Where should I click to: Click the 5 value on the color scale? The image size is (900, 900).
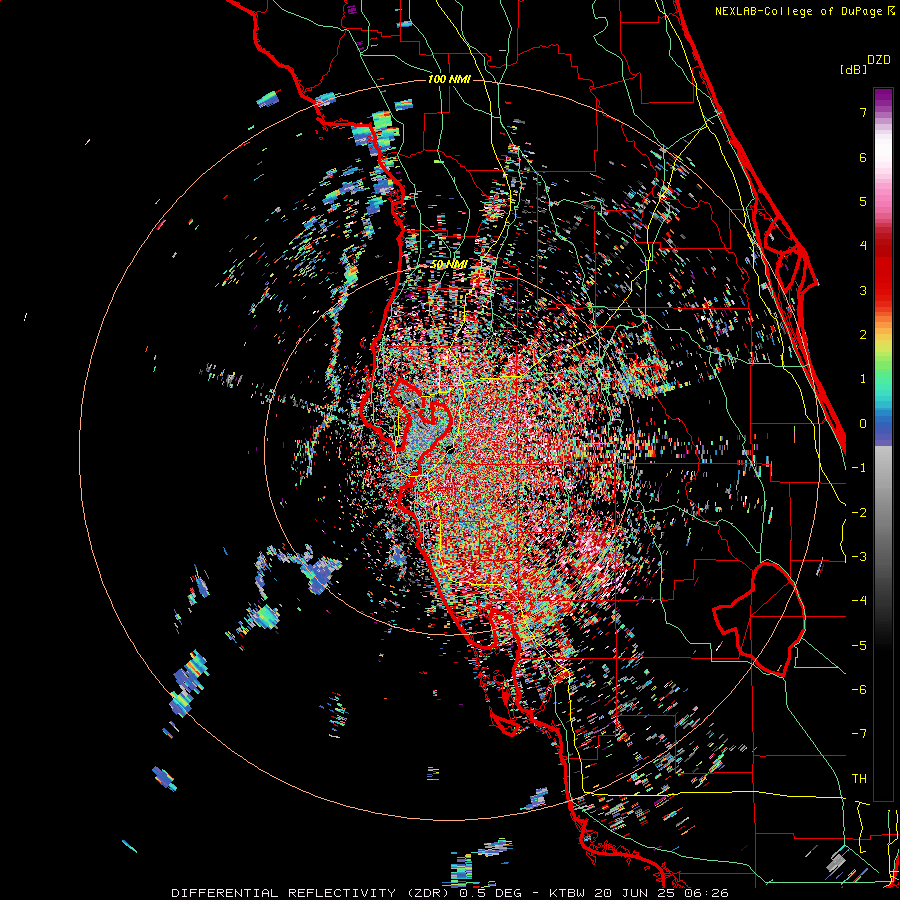click(x=863, y=201)
